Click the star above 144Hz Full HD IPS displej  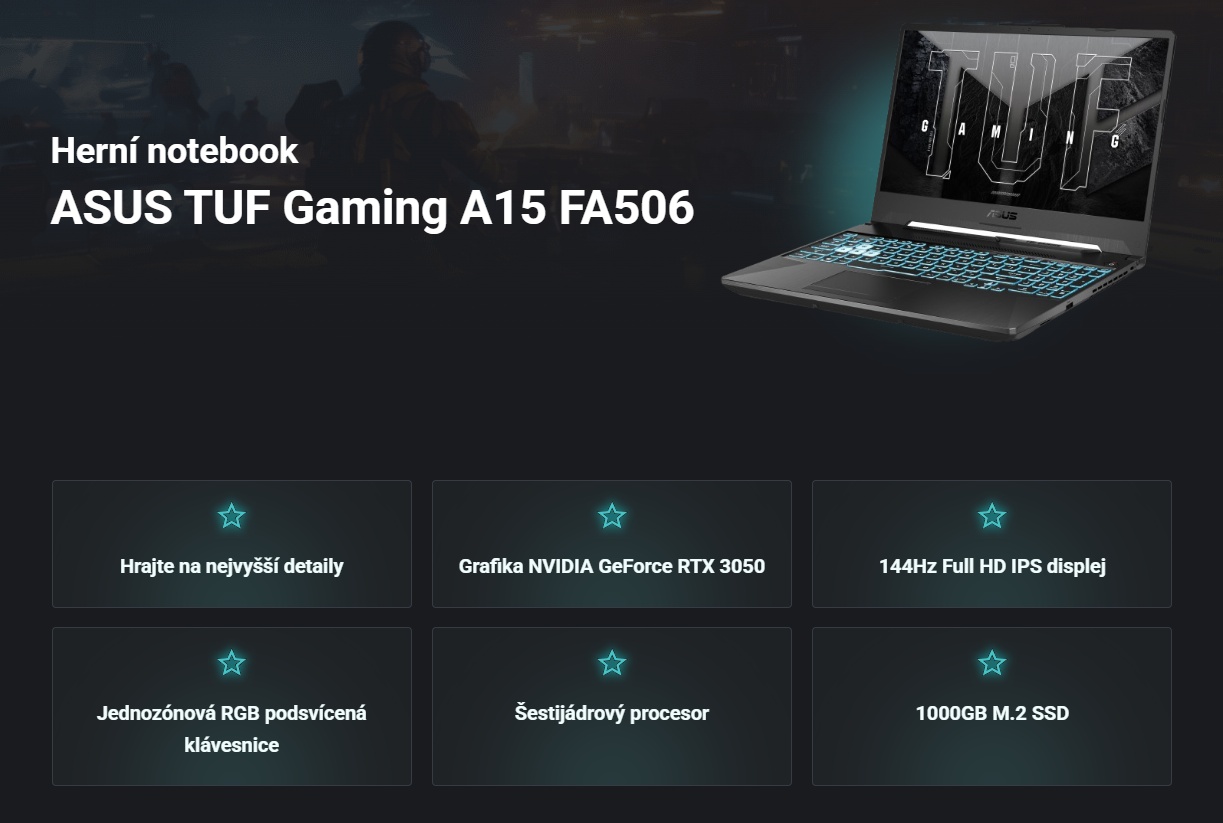991,516
